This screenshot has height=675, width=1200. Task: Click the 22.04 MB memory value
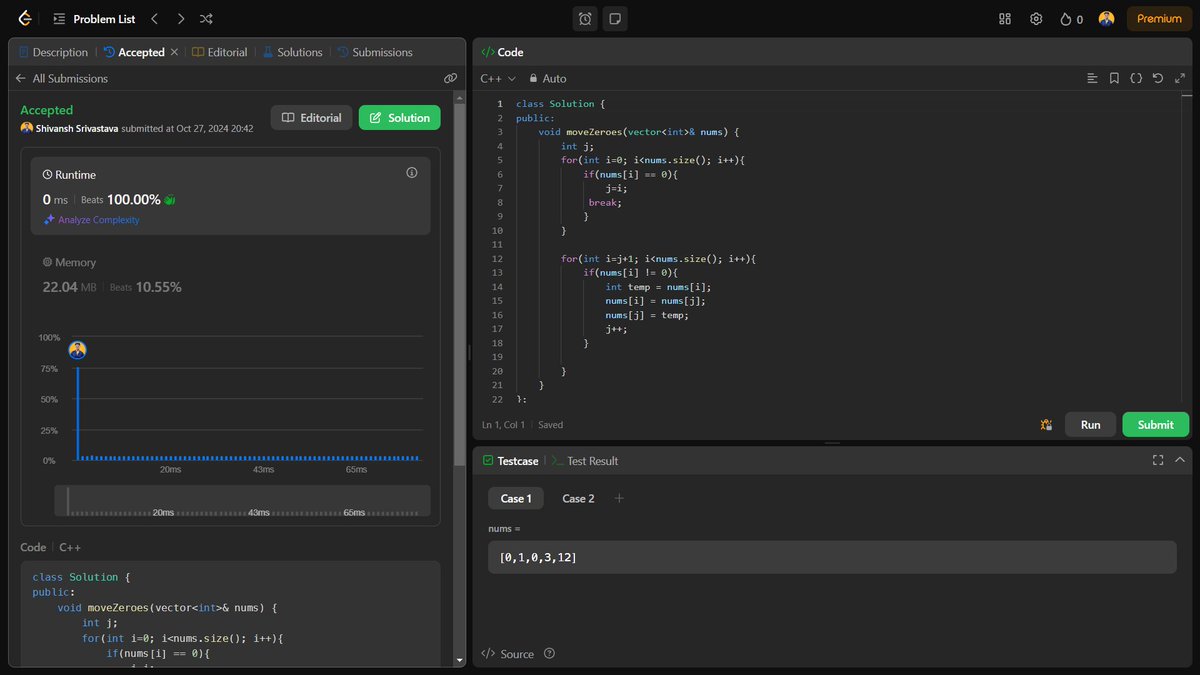(x=70, y=287)
